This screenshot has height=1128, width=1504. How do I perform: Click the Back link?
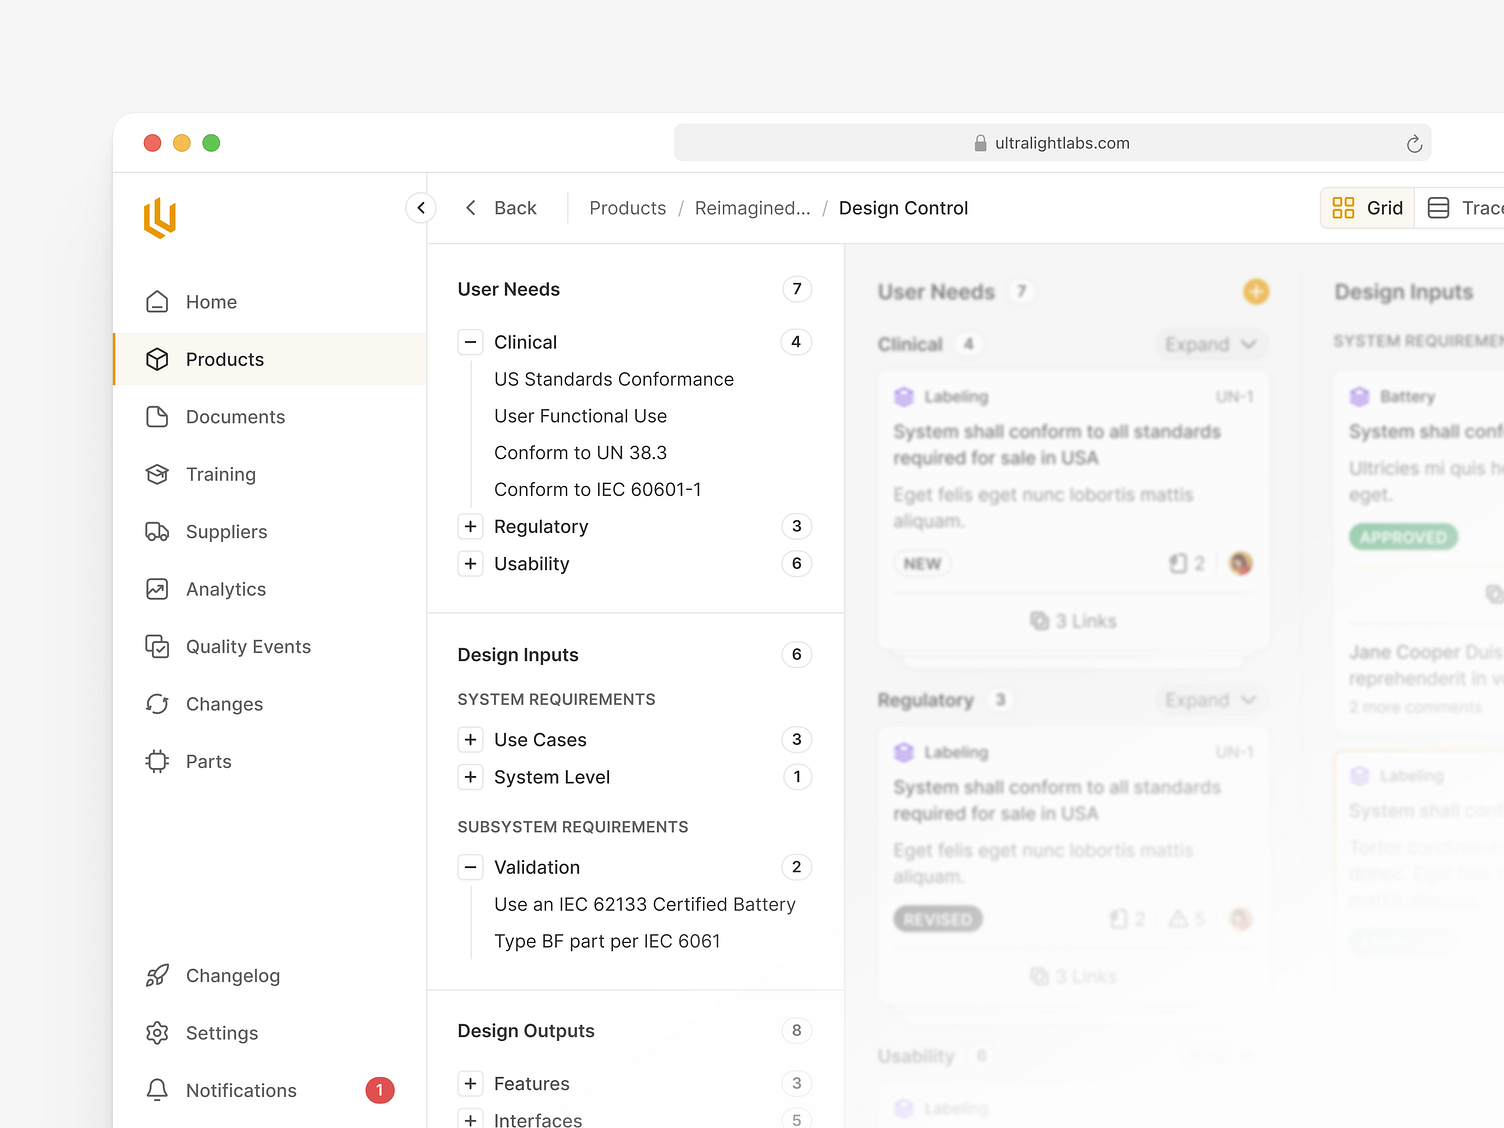point(500,208)
